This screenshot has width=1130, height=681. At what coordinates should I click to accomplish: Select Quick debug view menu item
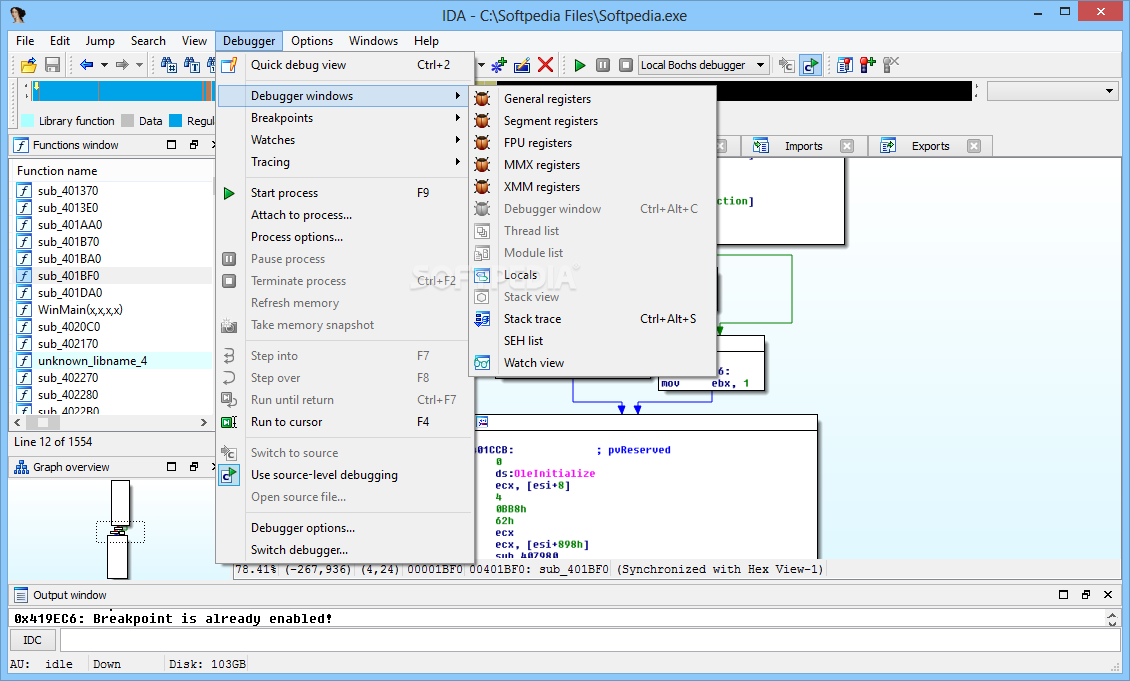click(344, 65)
